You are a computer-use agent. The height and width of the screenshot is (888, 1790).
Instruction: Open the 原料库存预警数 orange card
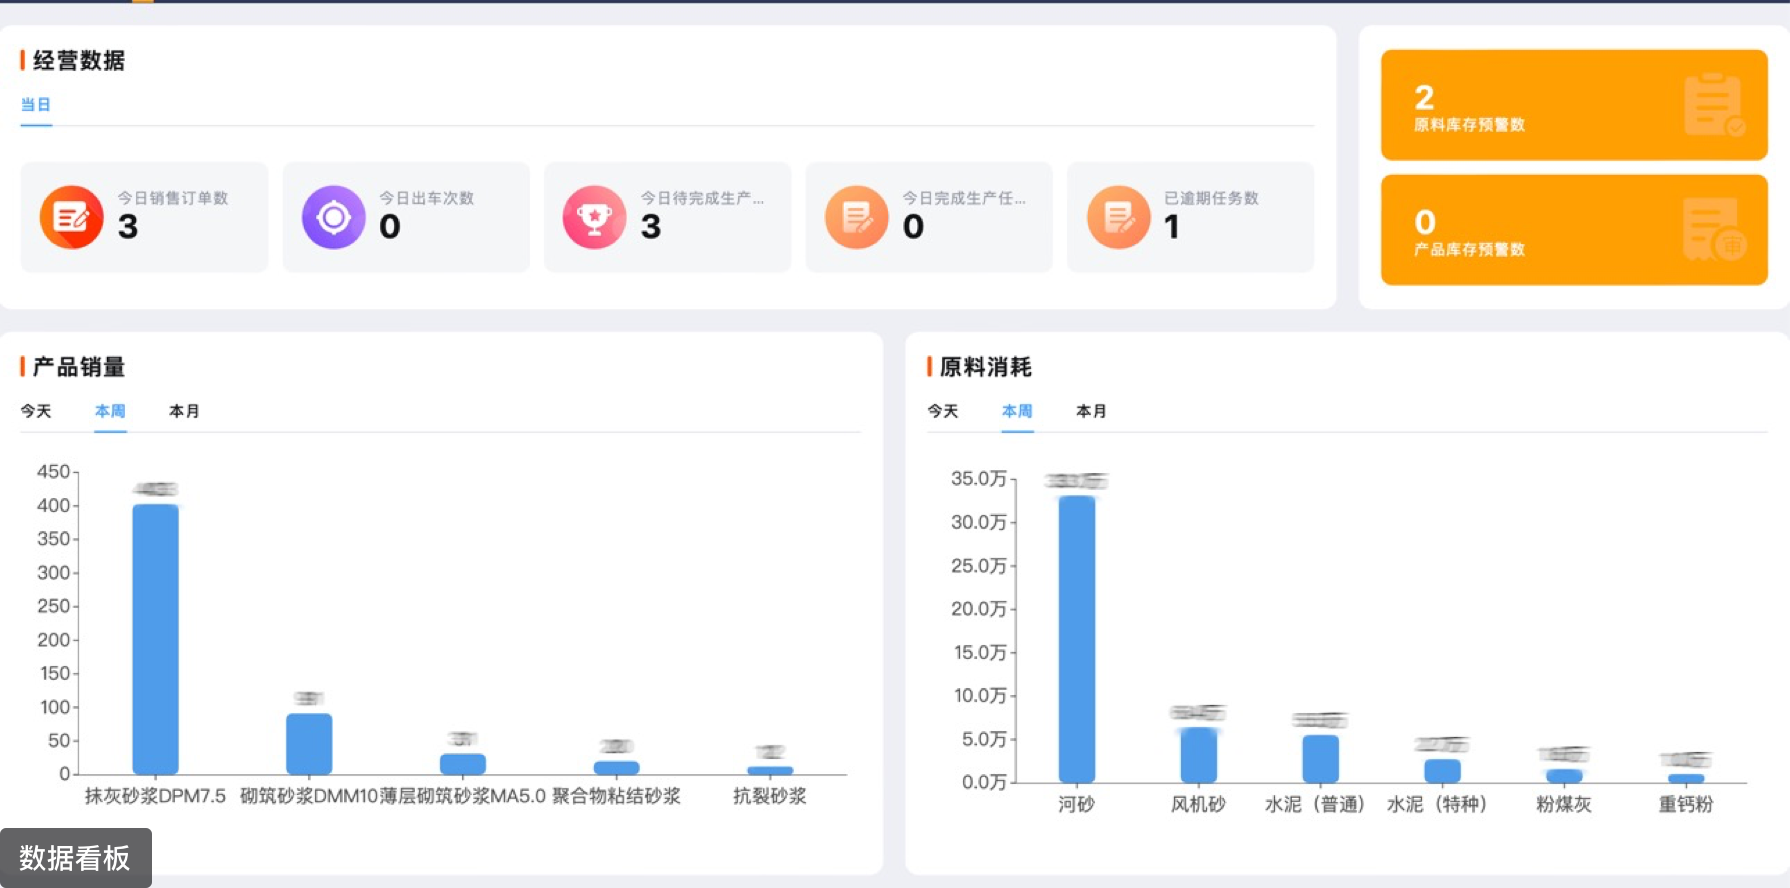click(x=1574, y=105)
